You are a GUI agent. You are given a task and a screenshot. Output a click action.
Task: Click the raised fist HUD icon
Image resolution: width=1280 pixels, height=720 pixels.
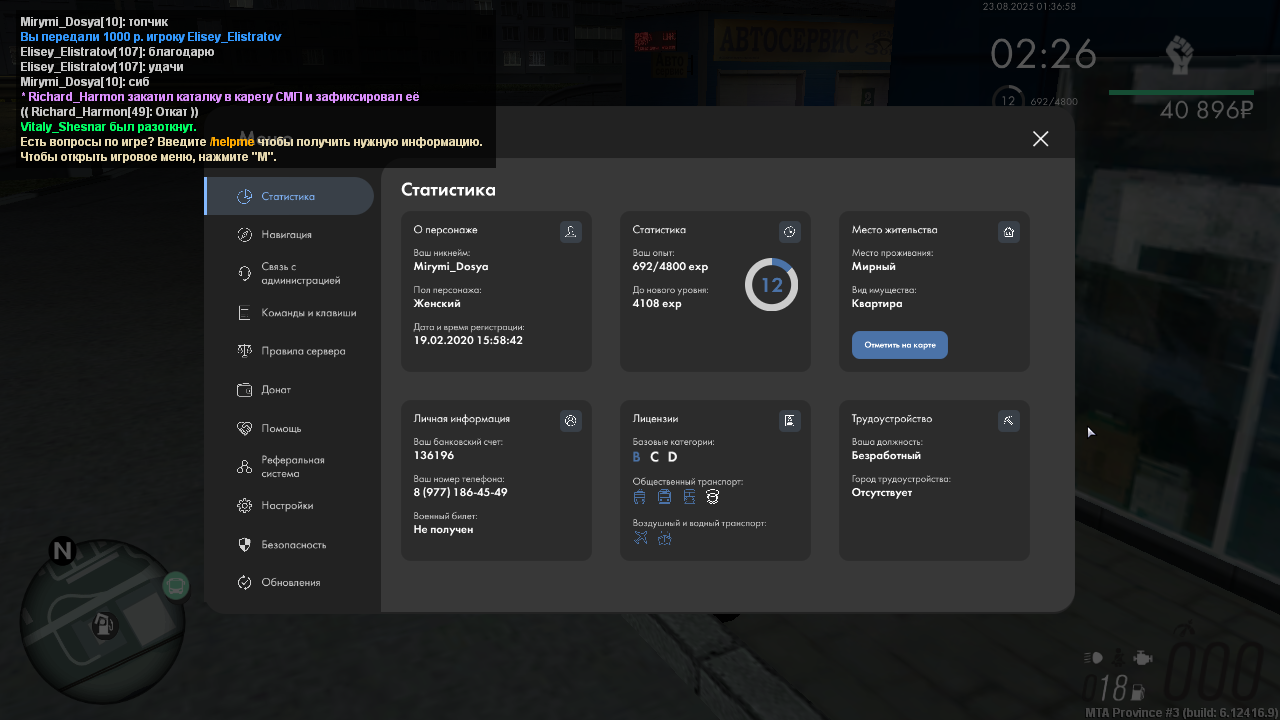(1180, 55)
